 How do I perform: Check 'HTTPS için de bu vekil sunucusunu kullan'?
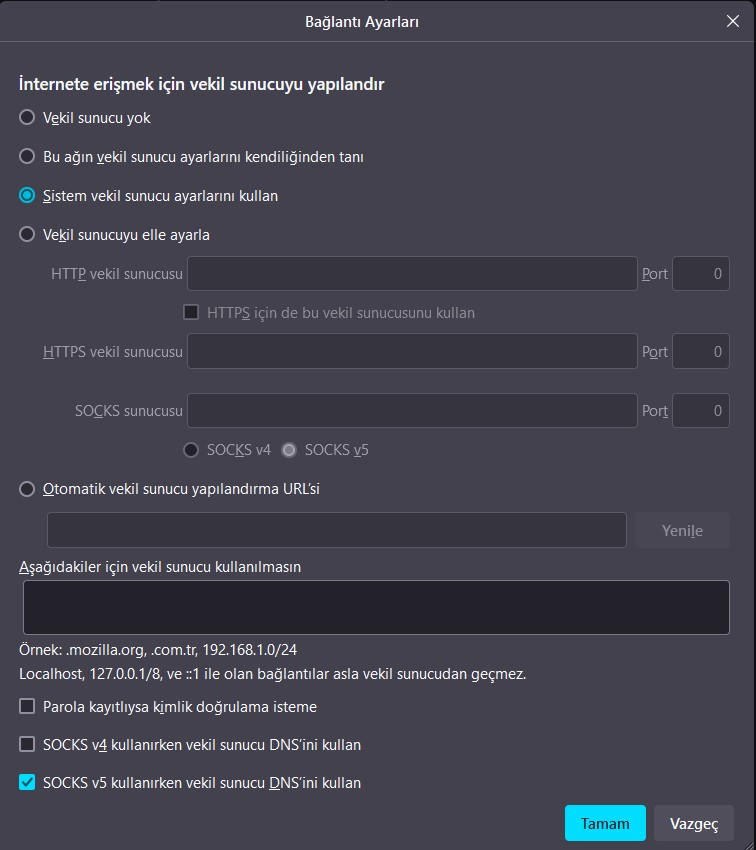tap(191, 313)
